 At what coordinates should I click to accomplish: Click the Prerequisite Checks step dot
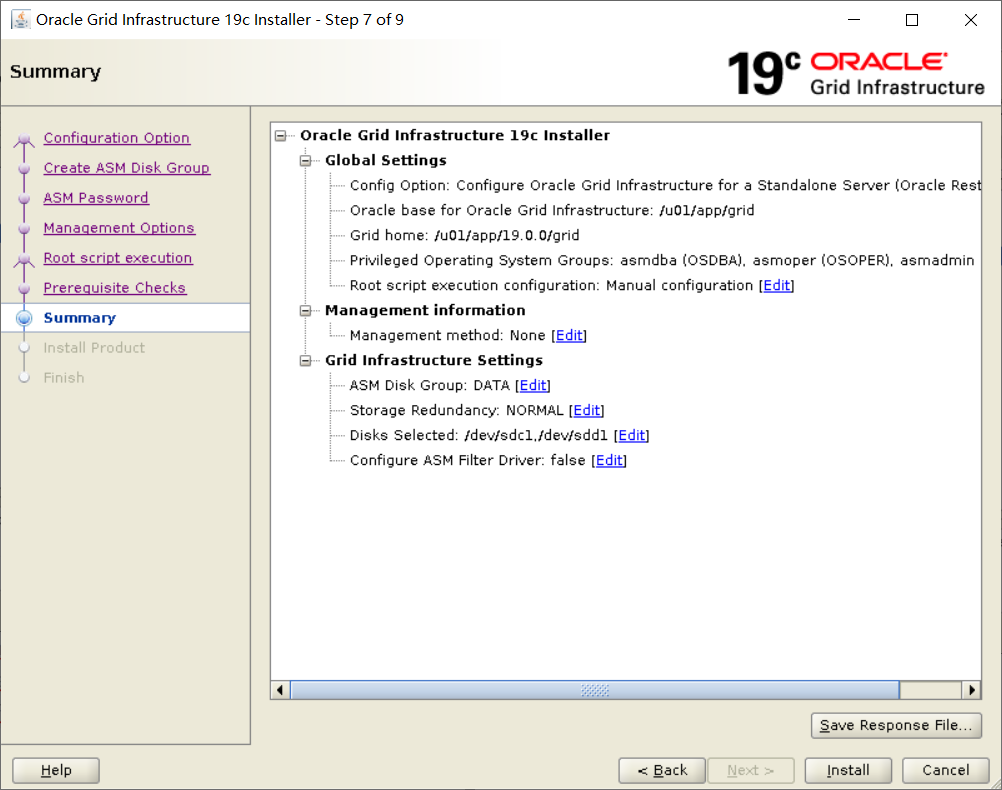tap(24, 289)
